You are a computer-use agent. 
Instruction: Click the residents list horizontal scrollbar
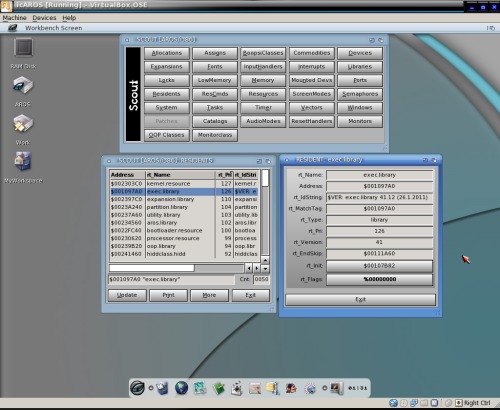[x=177, y=268]
